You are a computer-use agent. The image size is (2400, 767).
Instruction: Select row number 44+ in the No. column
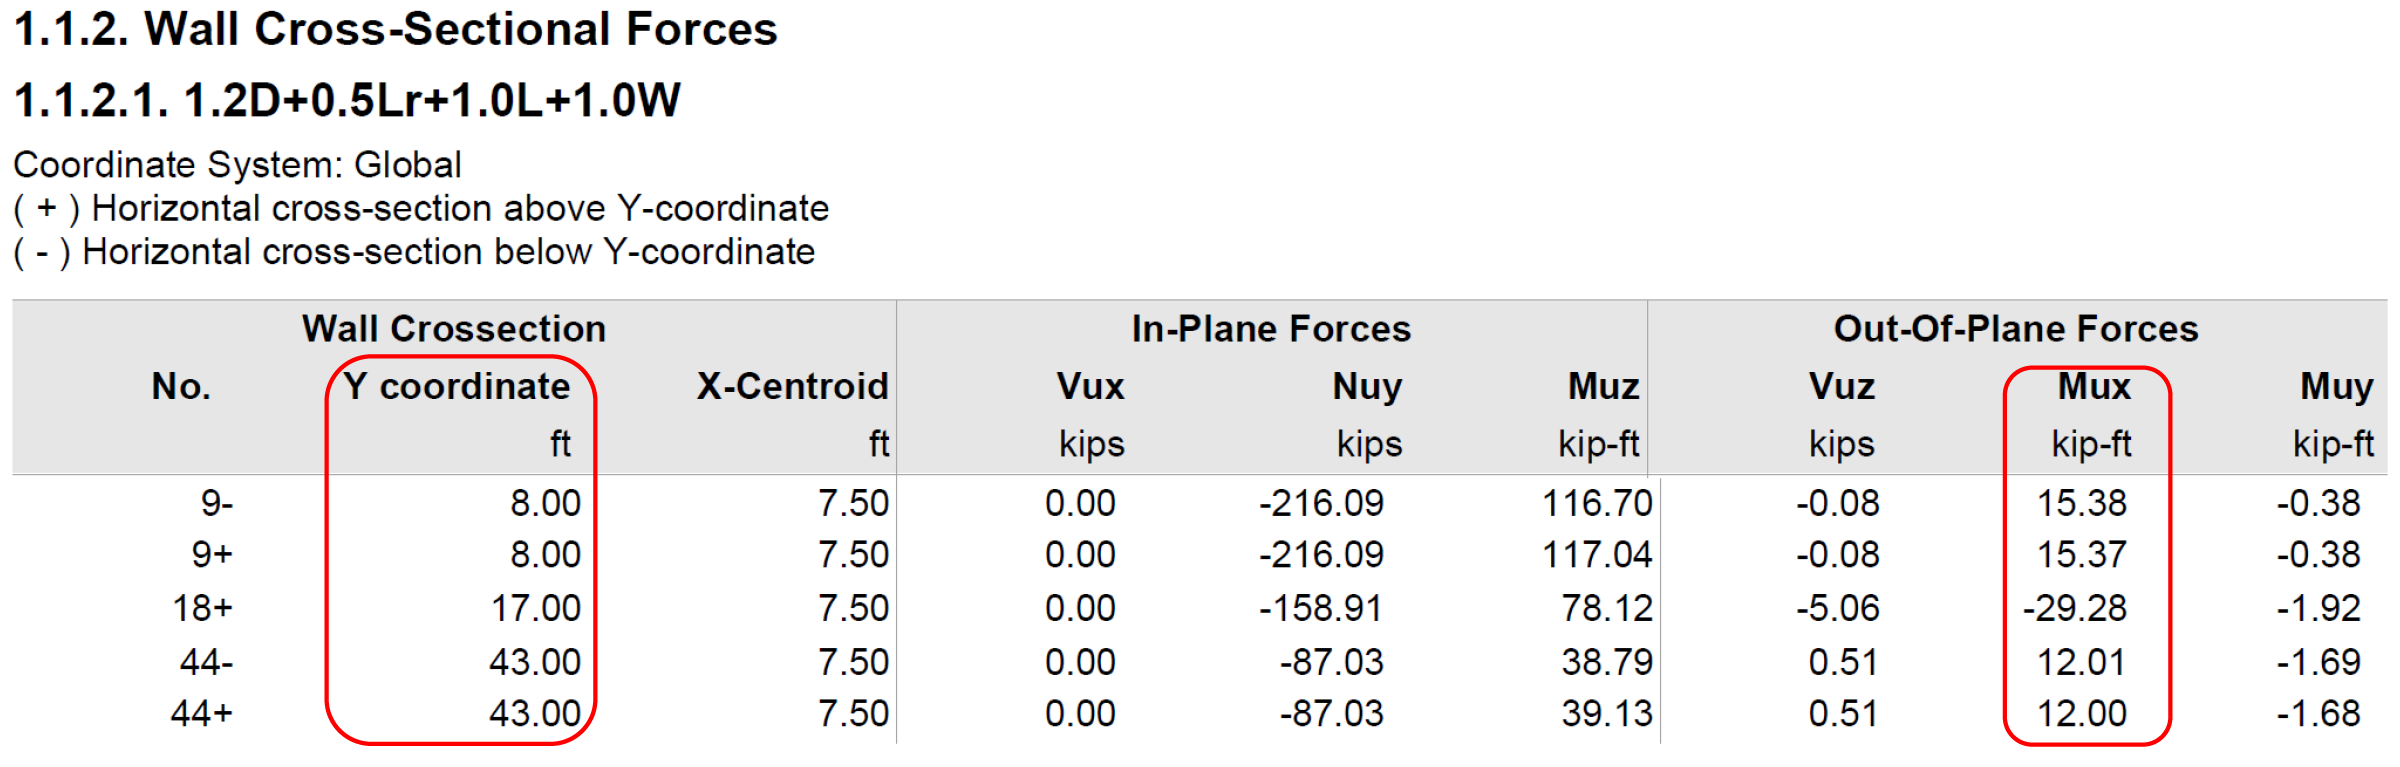(x=202, y=714)
